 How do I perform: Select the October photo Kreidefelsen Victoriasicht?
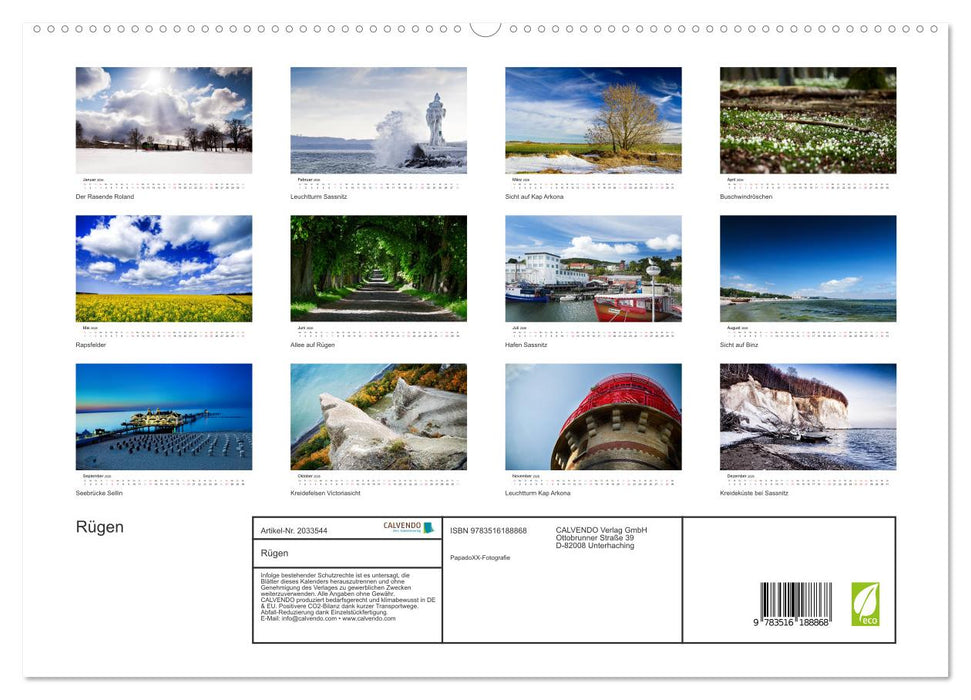coord(377,417)
